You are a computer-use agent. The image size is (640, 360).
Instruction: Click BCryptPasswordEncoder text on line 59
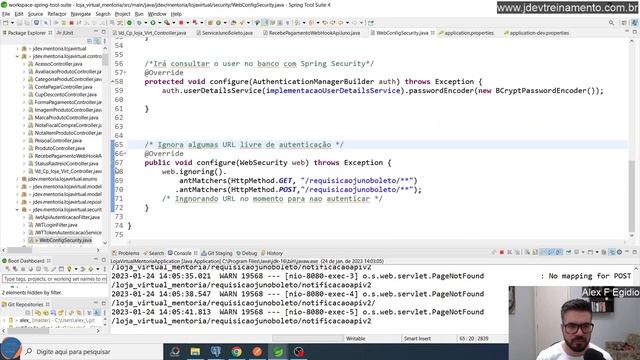coord(541,91)
